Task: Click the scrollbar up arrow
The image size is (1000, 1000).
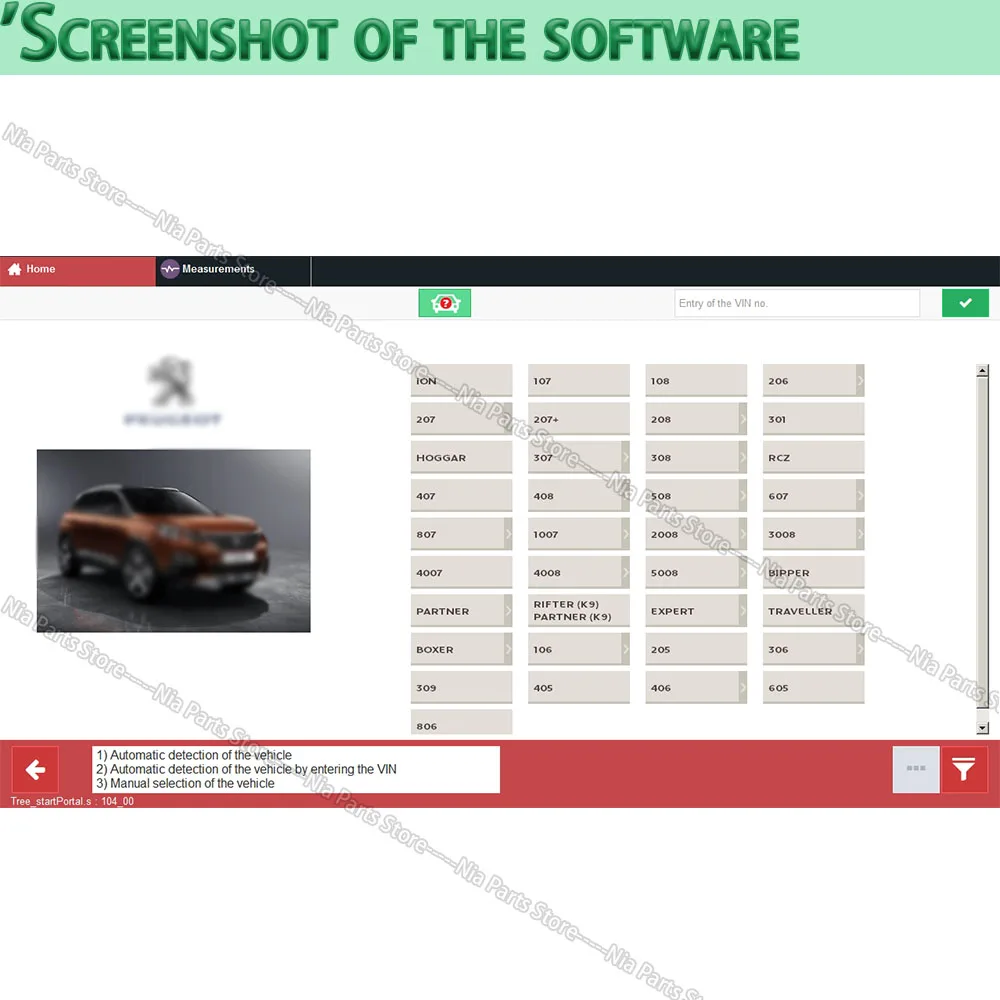Action: pyautogui.click(x=982, y=371)
